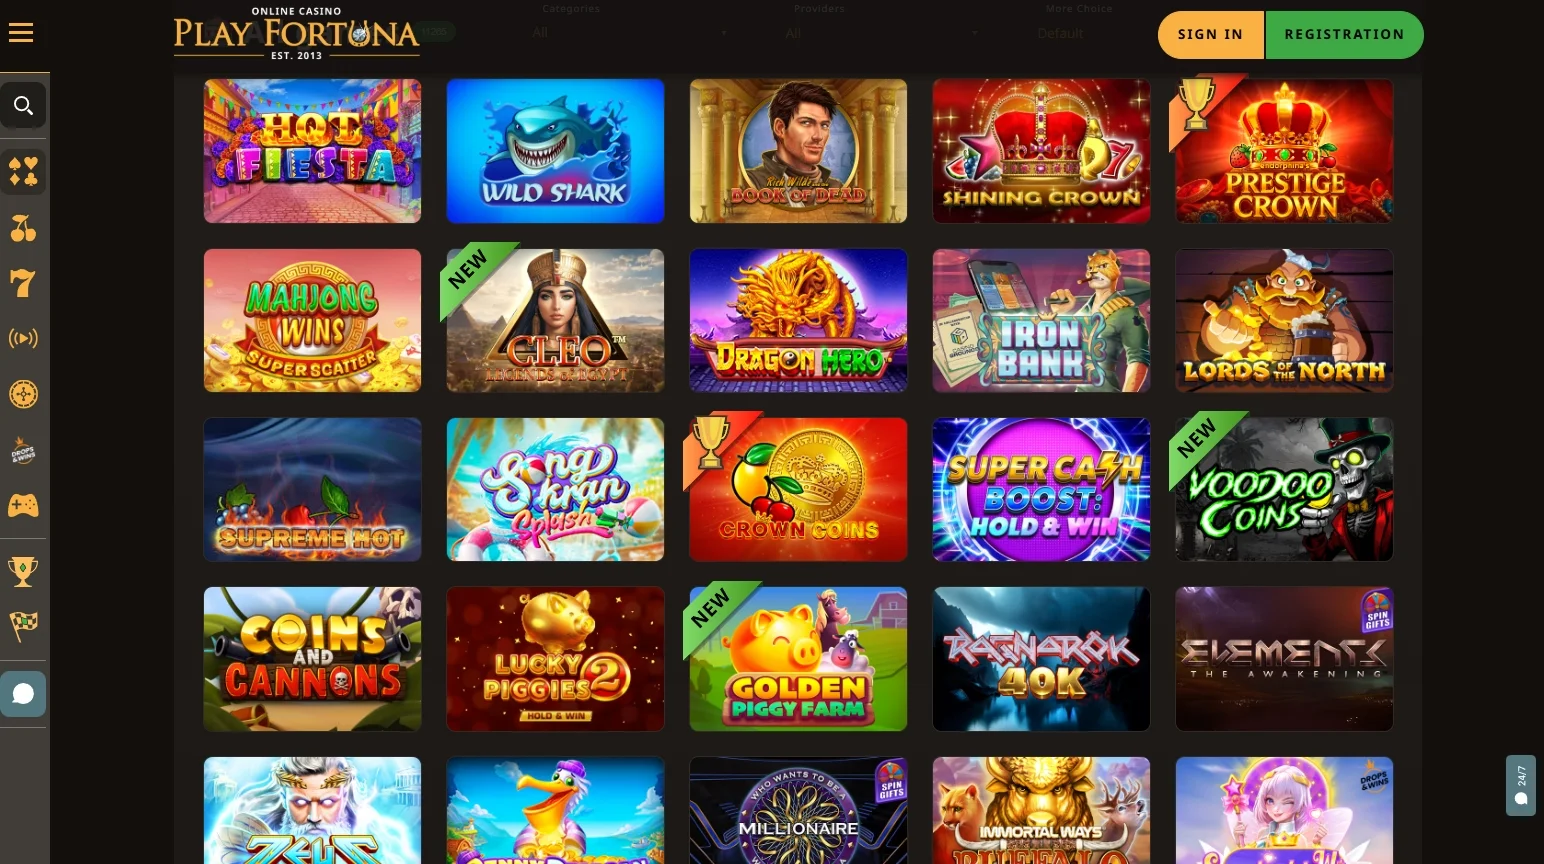Select the roulette wheel icon
1544x864 pixels.
[x=23, y=394]
